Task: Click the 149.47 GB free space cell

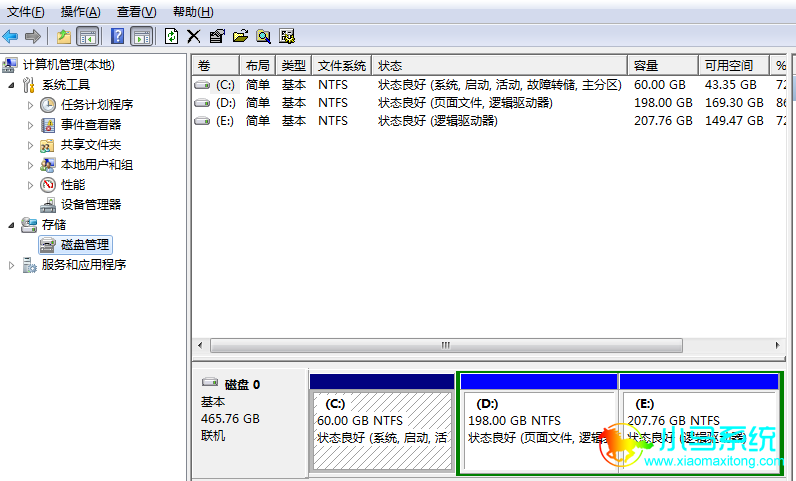Action: pyautogui.click(x=734, y=121)
